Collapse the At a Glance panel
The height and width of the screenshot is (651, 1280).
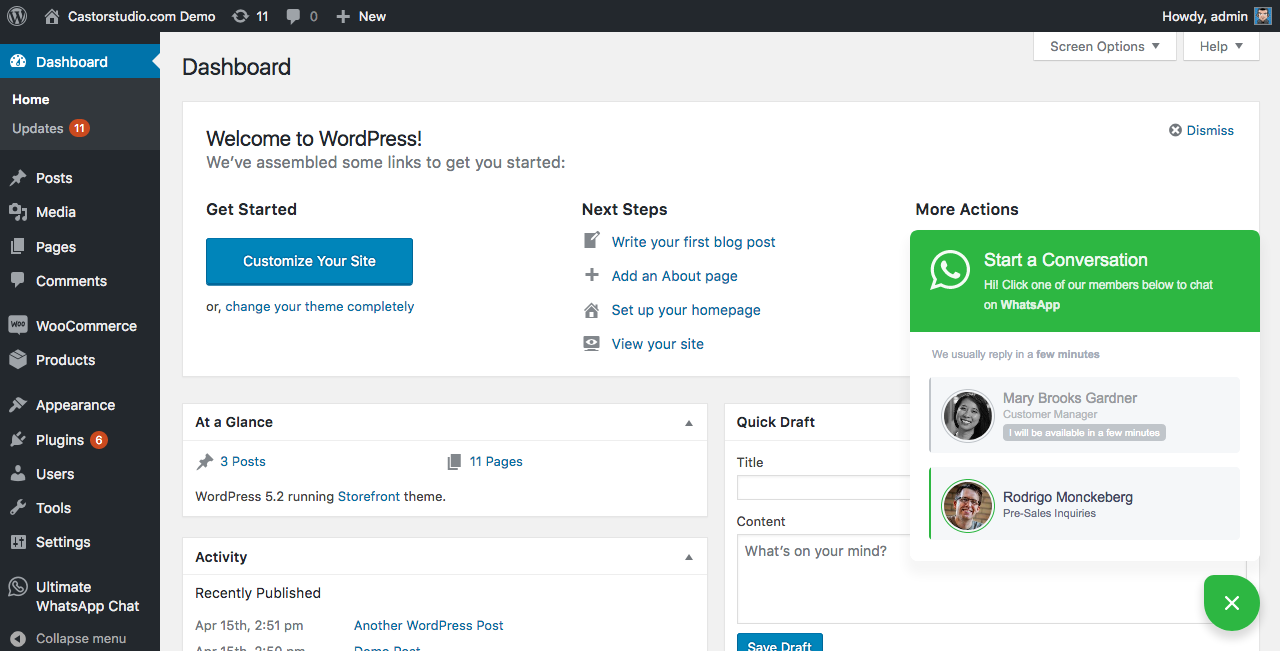tap(688, 423)
